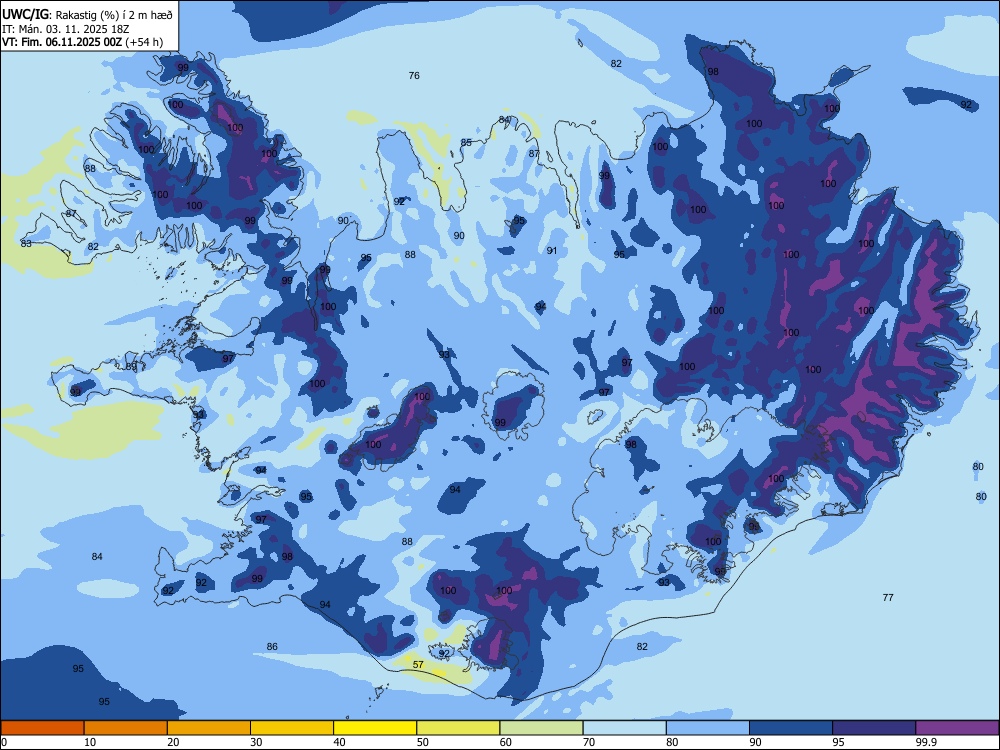Click the 90–95 dark blue legend swatch
Screen dimensions: 1000x750
[791, 728]
